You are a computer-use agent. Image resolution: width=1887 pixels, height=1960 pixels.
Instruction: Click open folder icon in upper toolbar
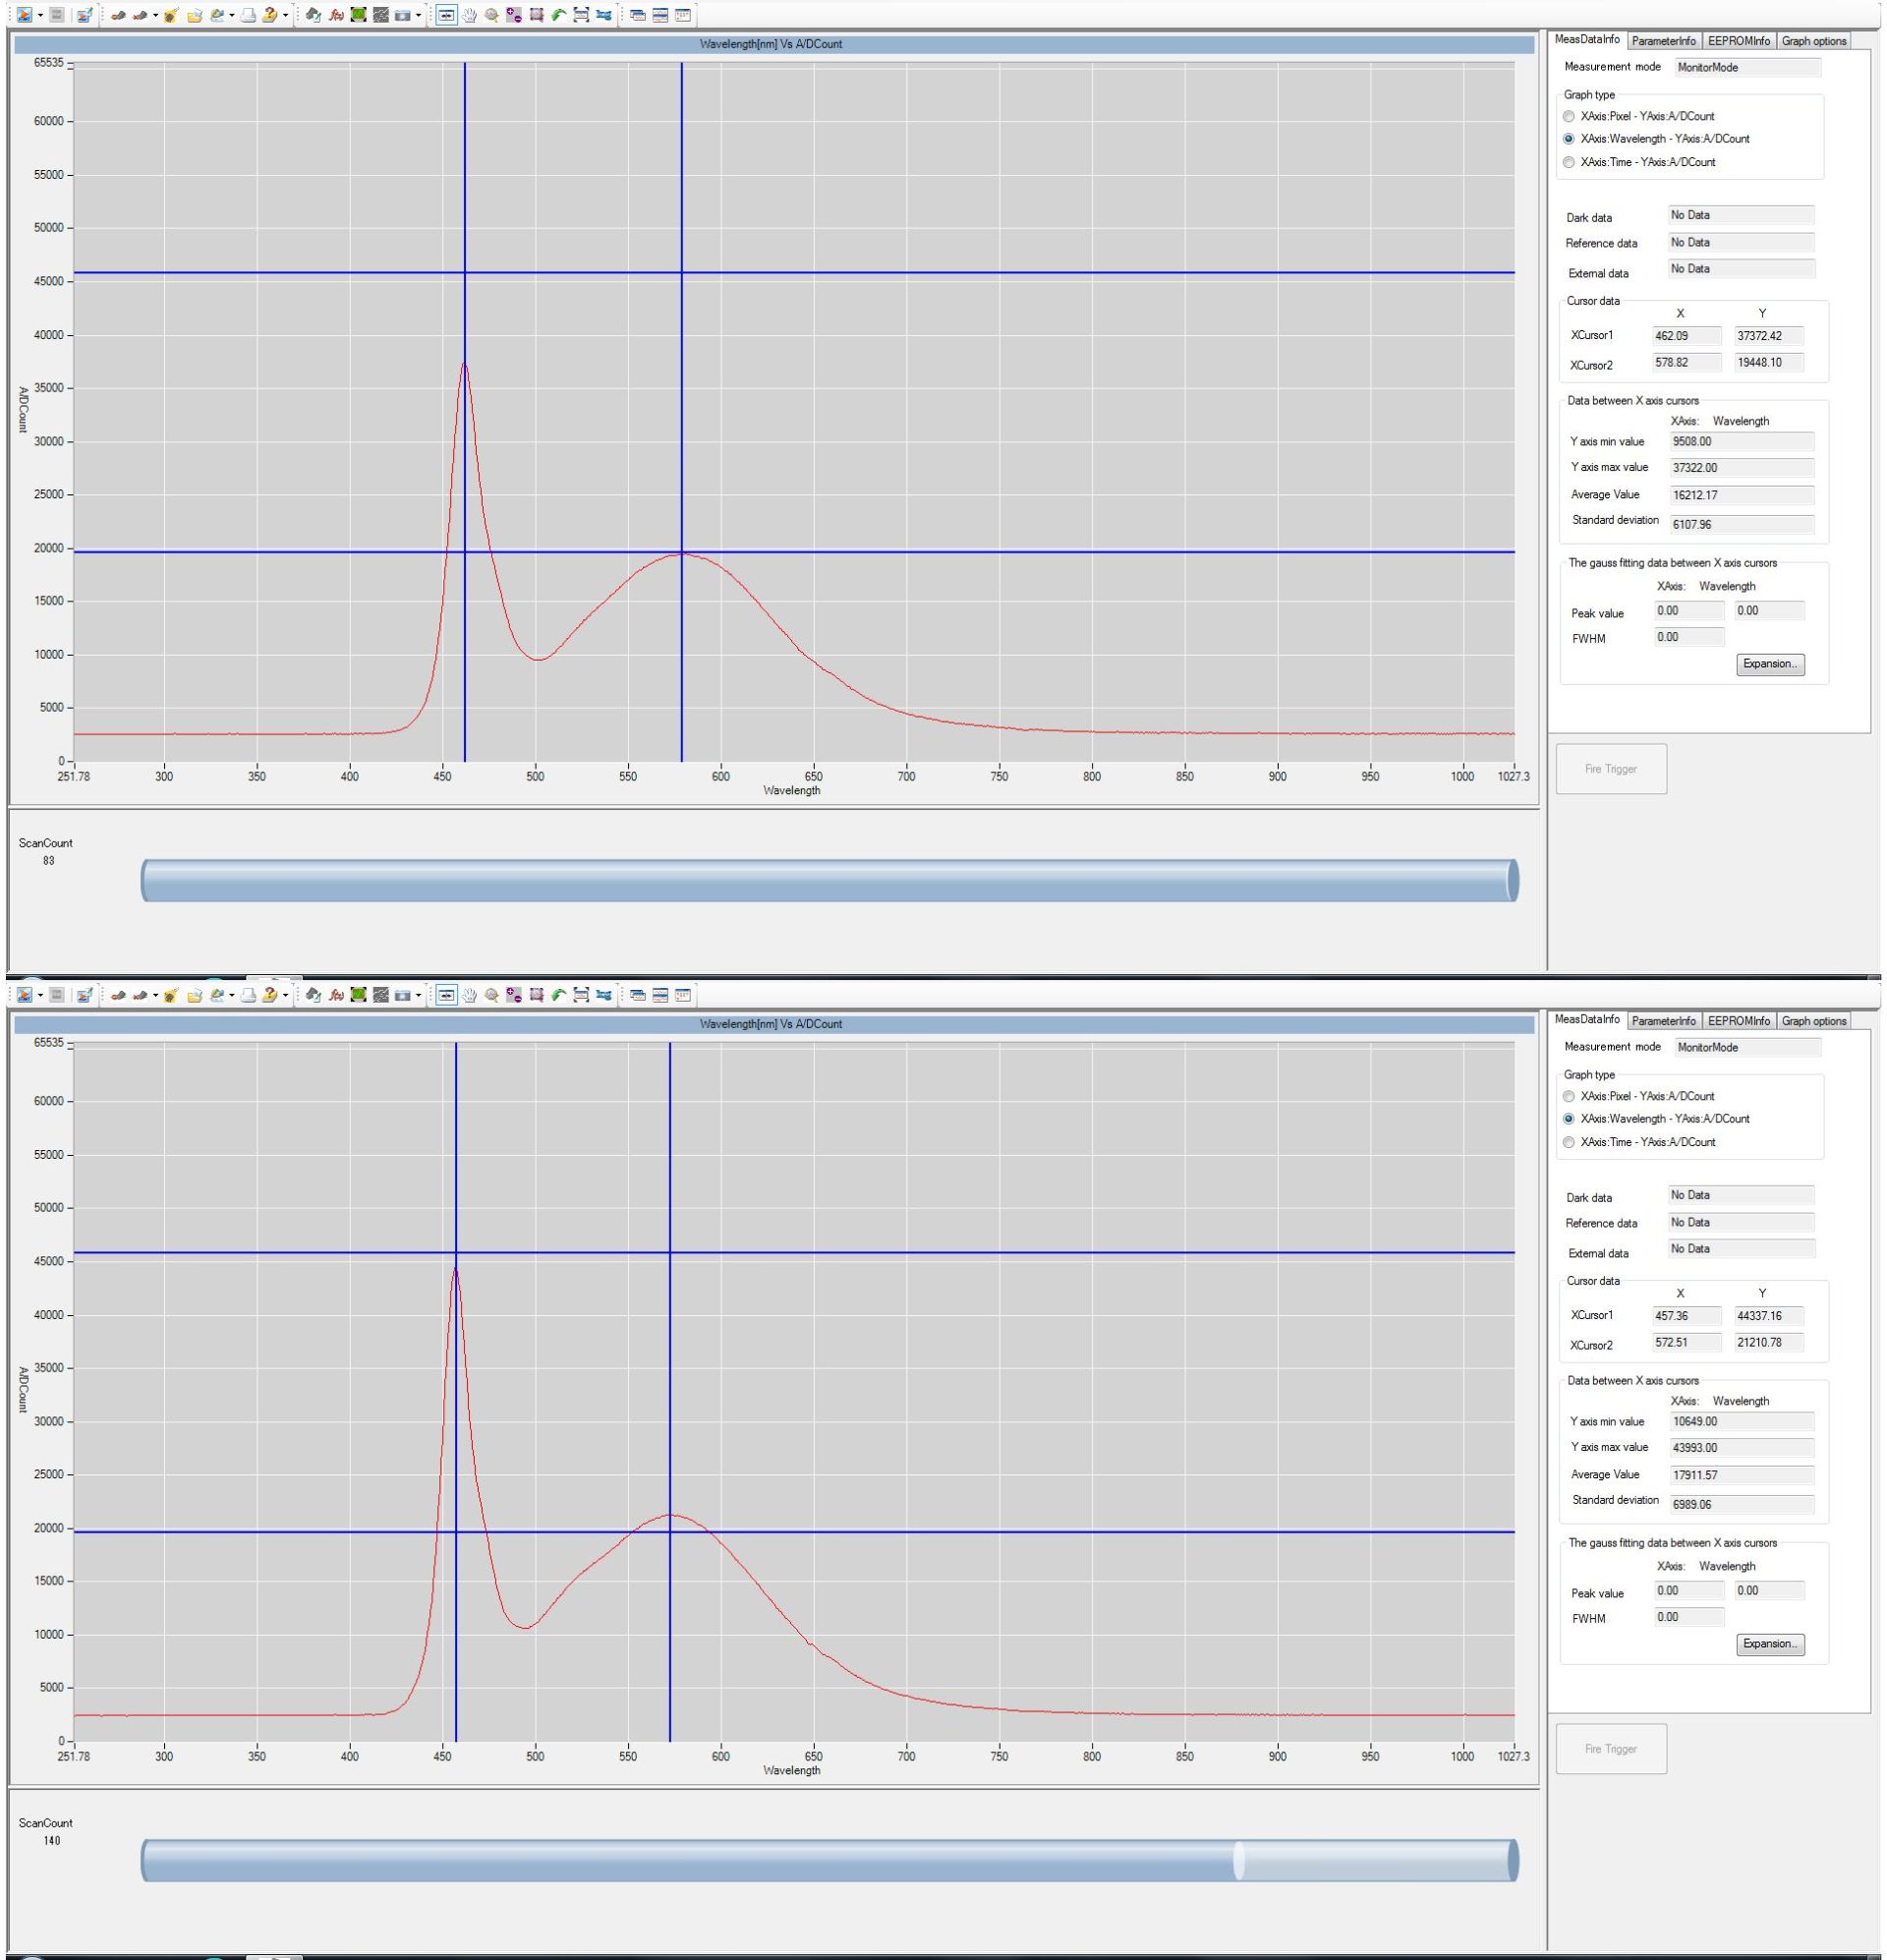coord(194,15)
